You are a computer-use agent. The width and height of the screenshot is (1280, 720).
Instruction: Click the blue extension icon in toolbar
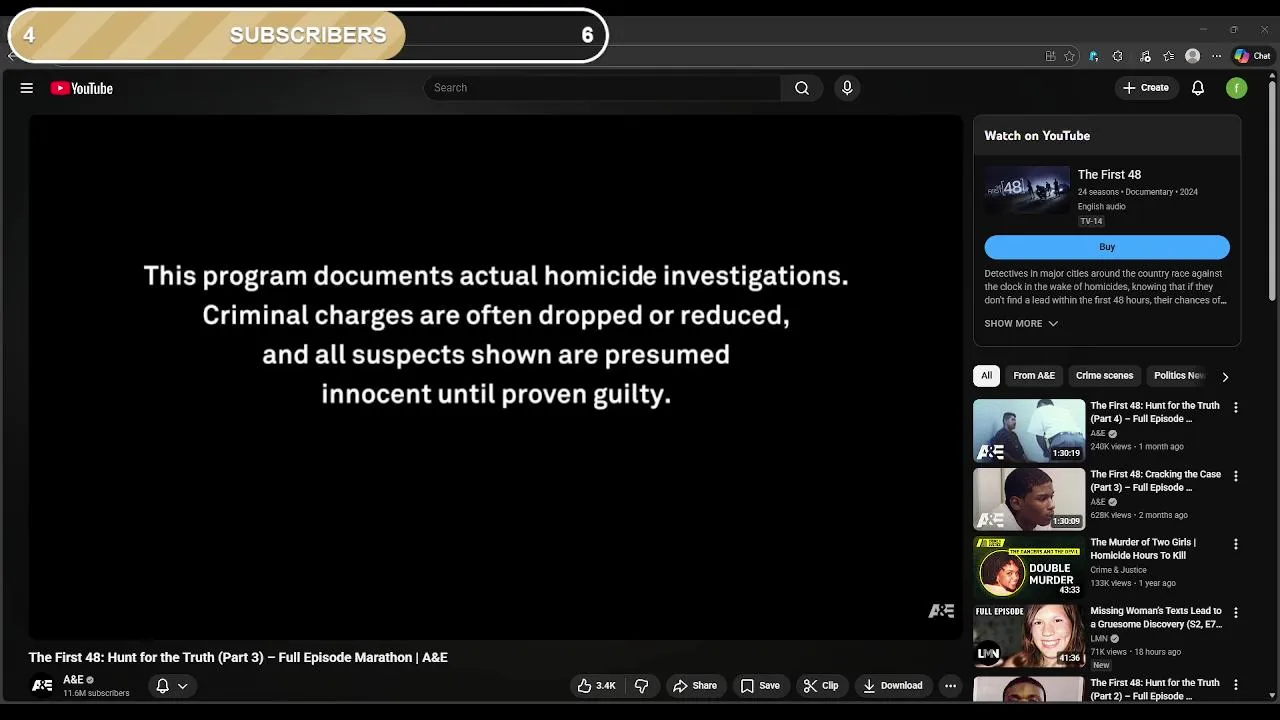click(1093, 56)
